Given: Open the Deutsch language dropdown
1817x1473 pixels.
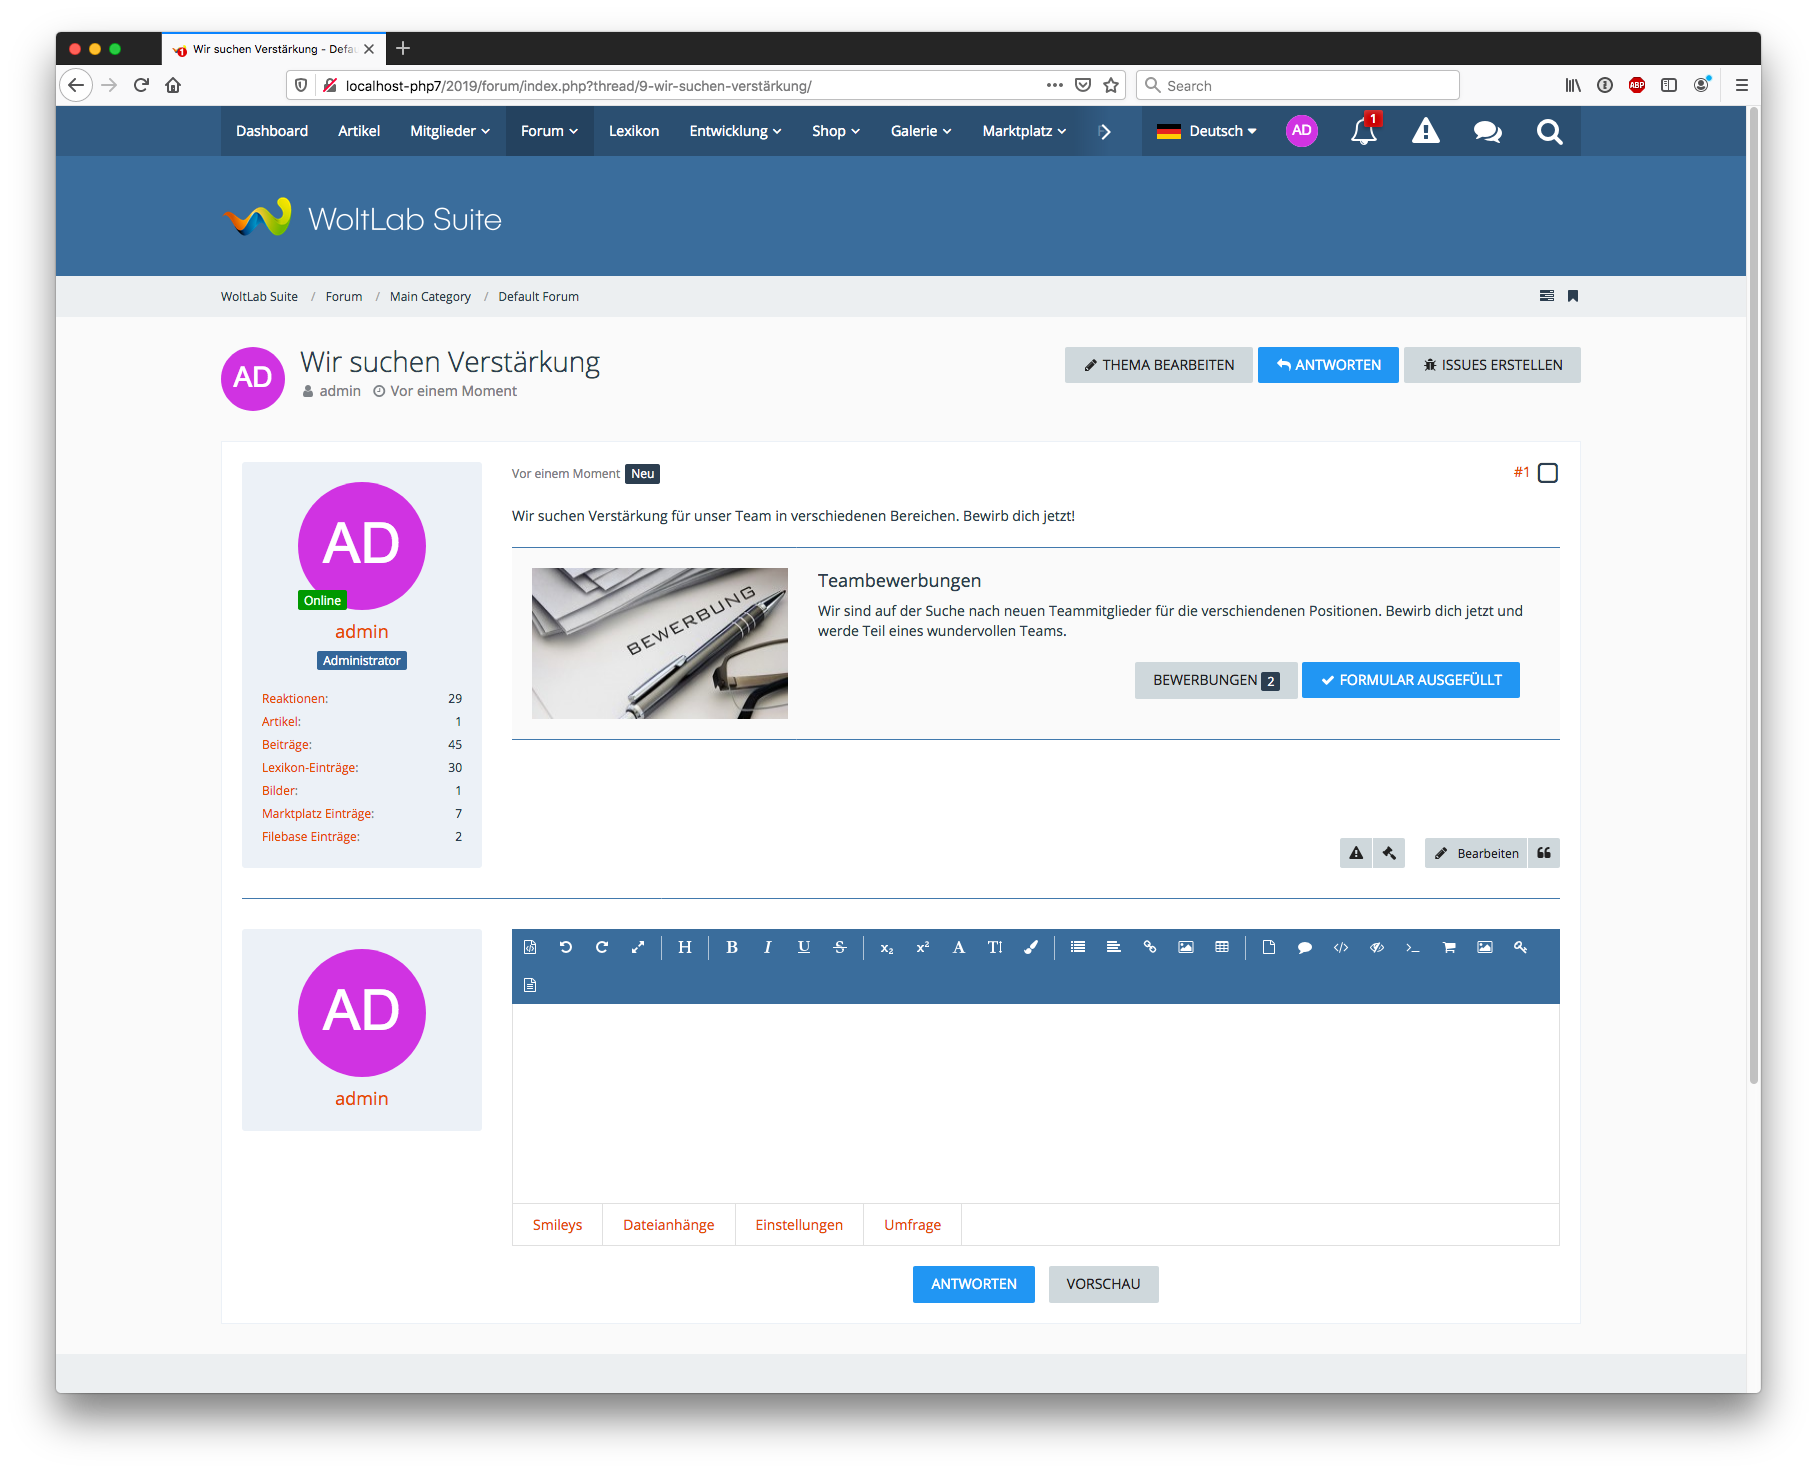Looking at the screenshot, I should tap(1207, 131).
